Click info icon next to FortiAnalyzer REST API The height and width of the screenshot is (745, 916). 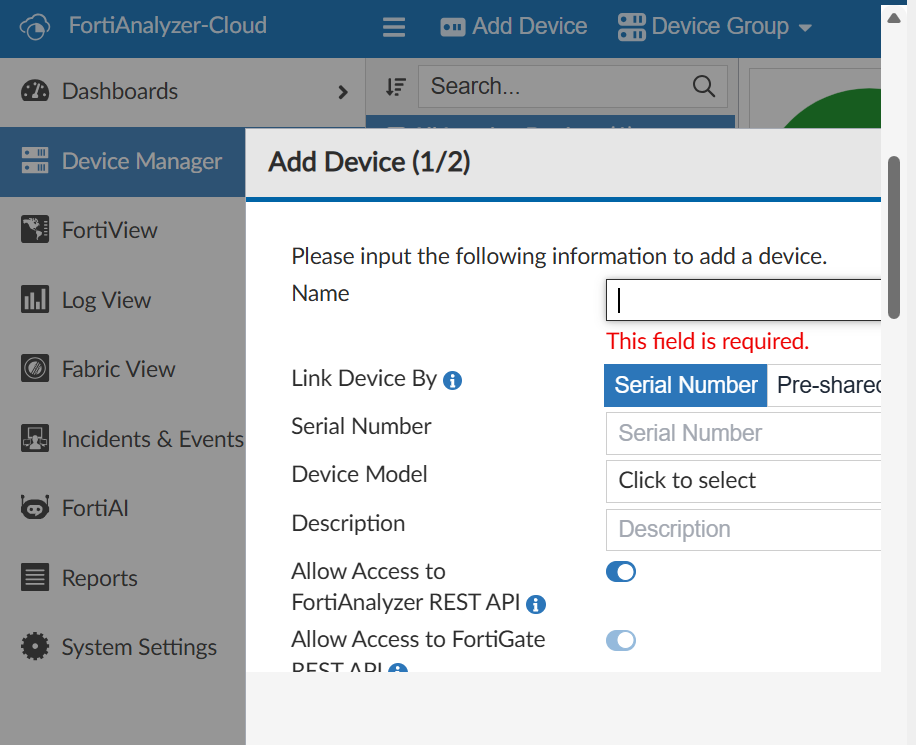tap(536, 604)
